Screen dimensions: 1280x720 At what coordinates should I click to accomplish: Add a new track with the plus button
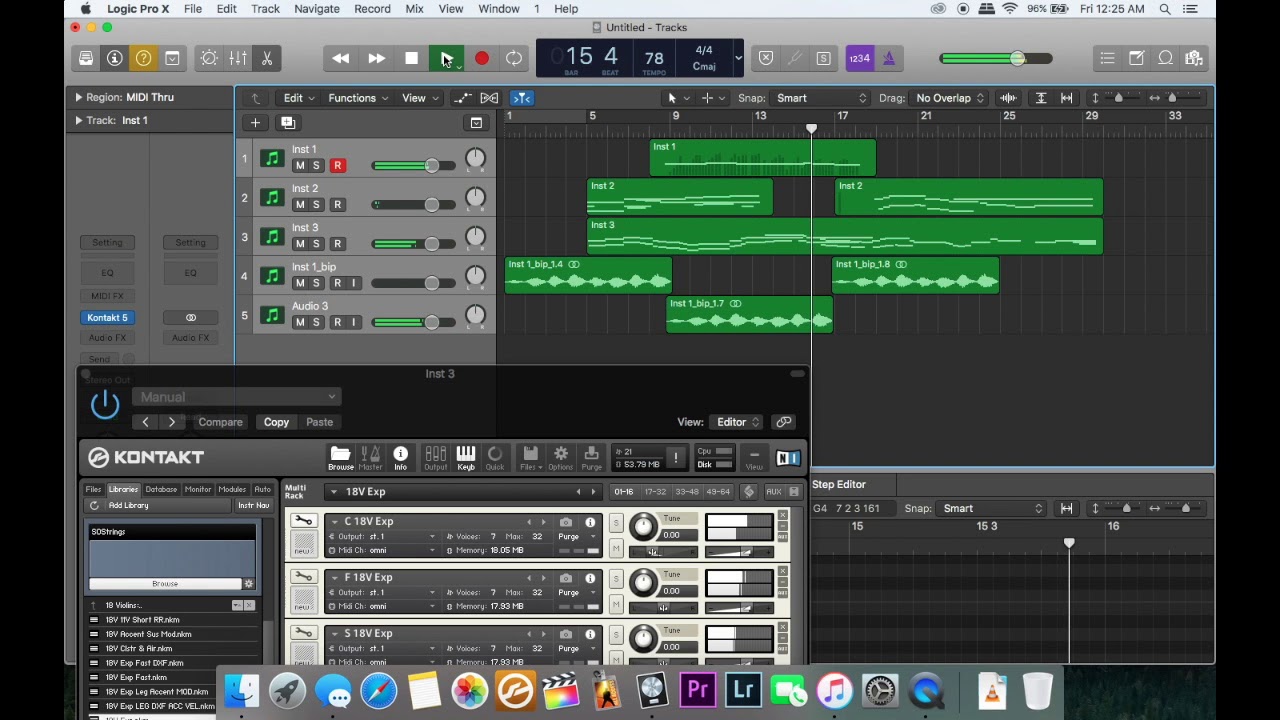[x=255, y=122]
